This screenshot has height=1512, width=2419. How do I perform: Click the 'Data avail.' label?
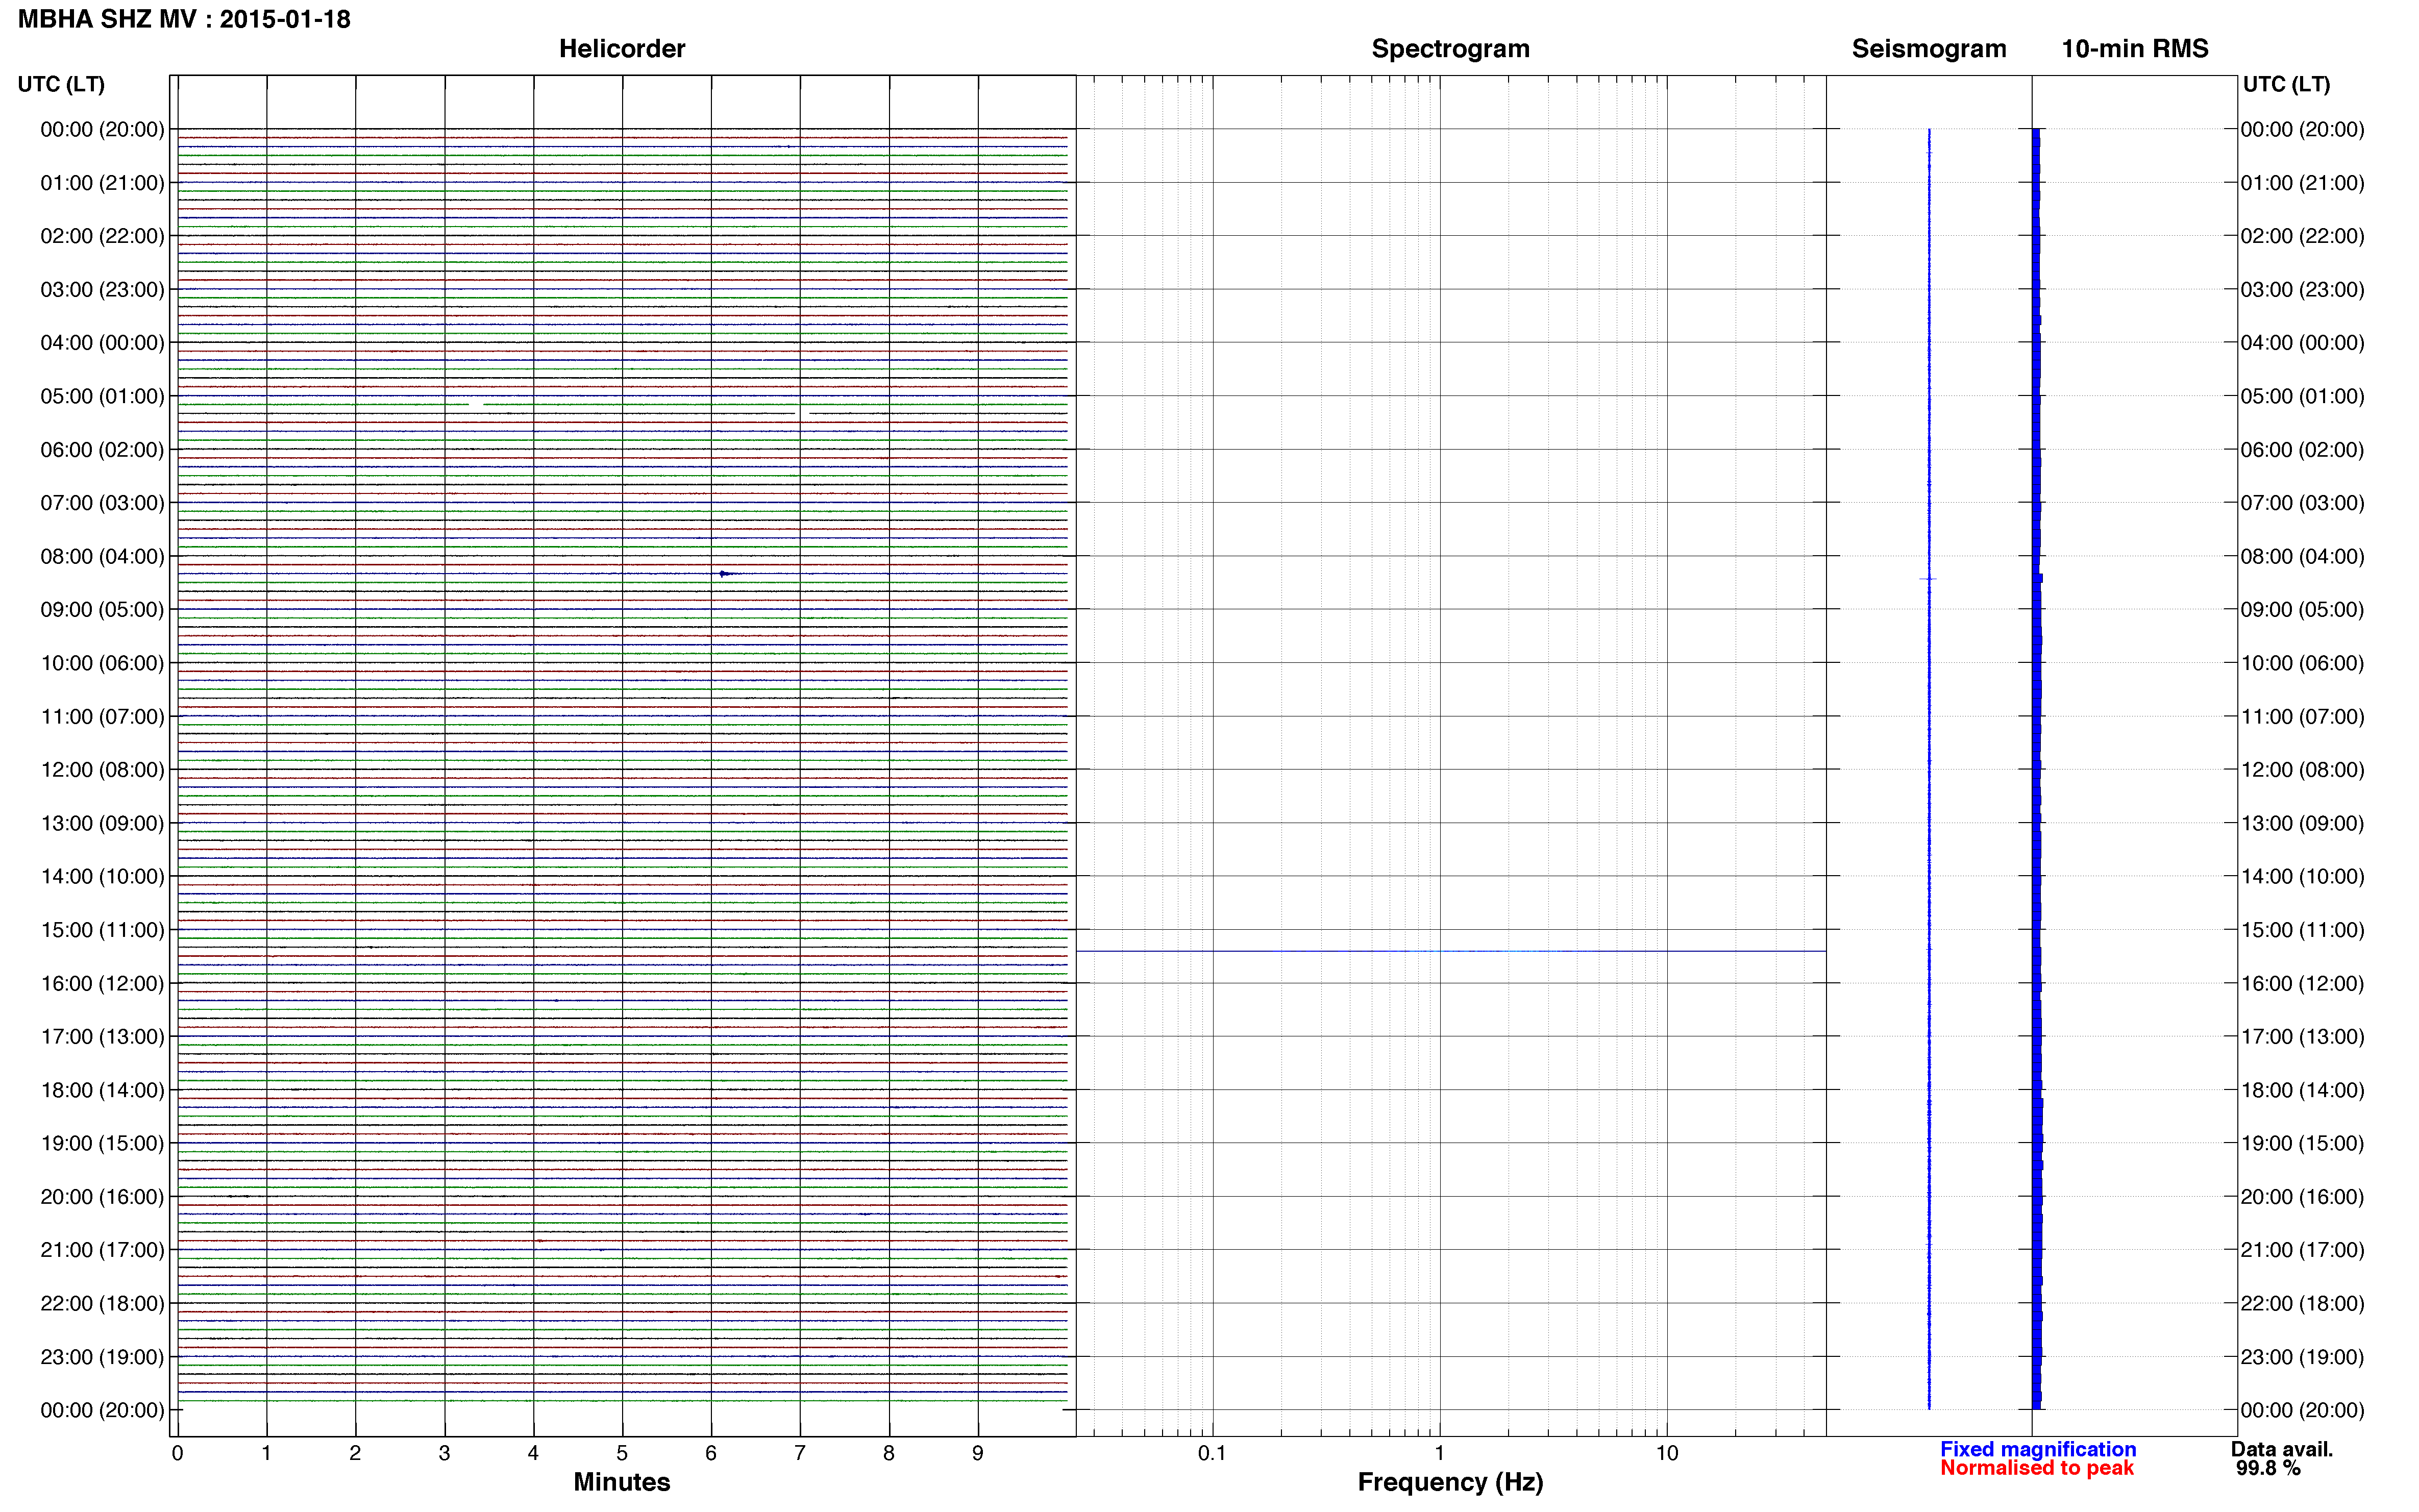2282,1449
